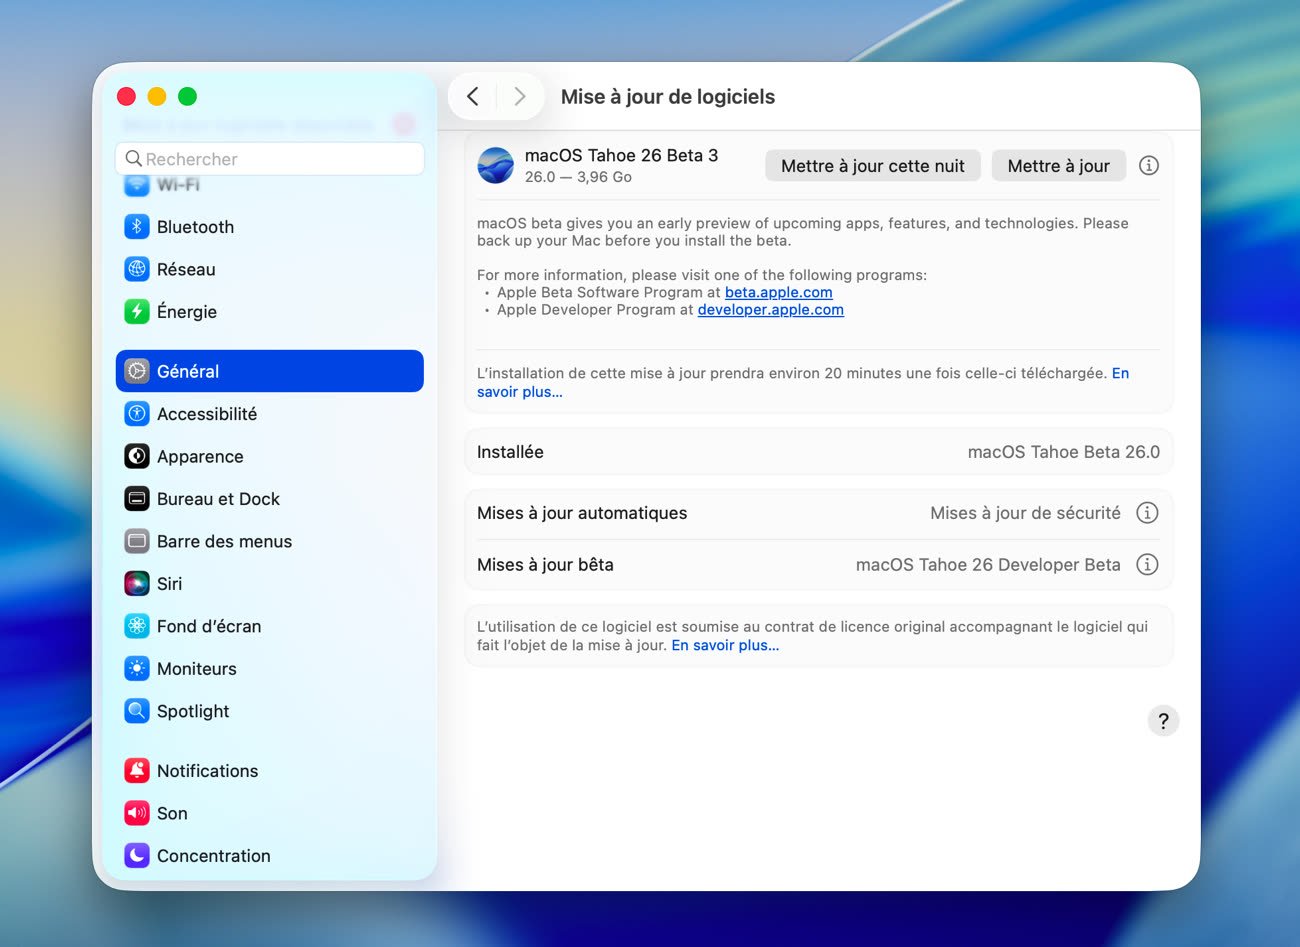Click the Fond d’écran flower icon
The height and width of the screenshot is (947, 1300).
coord(137,626)
